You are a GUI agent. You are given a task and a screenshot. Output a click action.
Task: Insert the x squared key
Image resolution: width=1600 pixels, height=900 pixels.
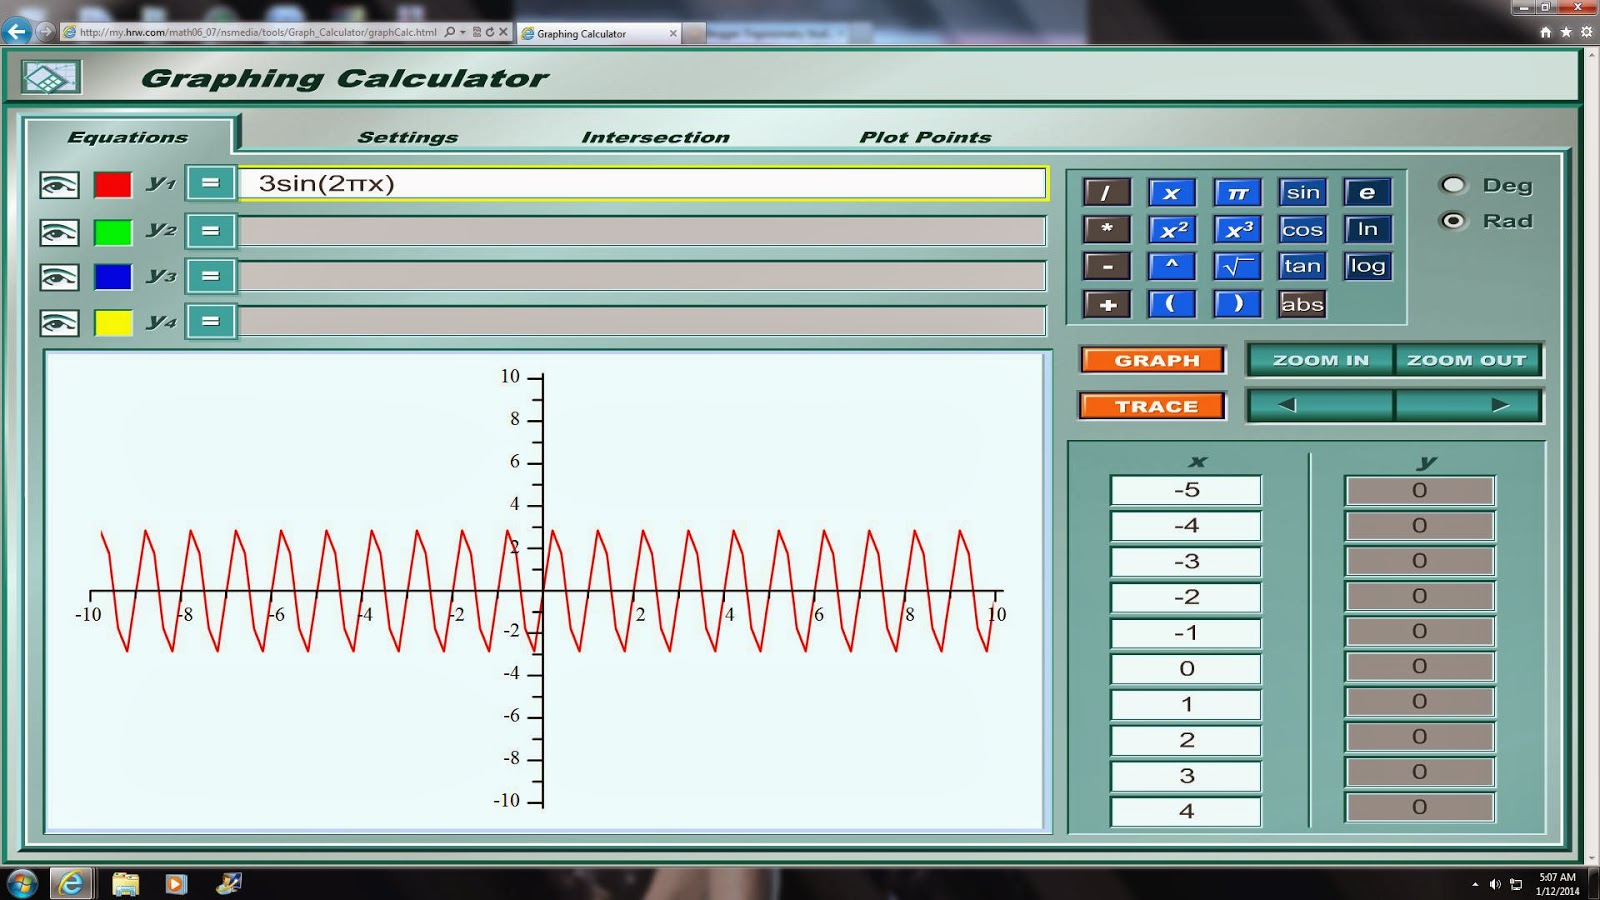point(1172,229)
